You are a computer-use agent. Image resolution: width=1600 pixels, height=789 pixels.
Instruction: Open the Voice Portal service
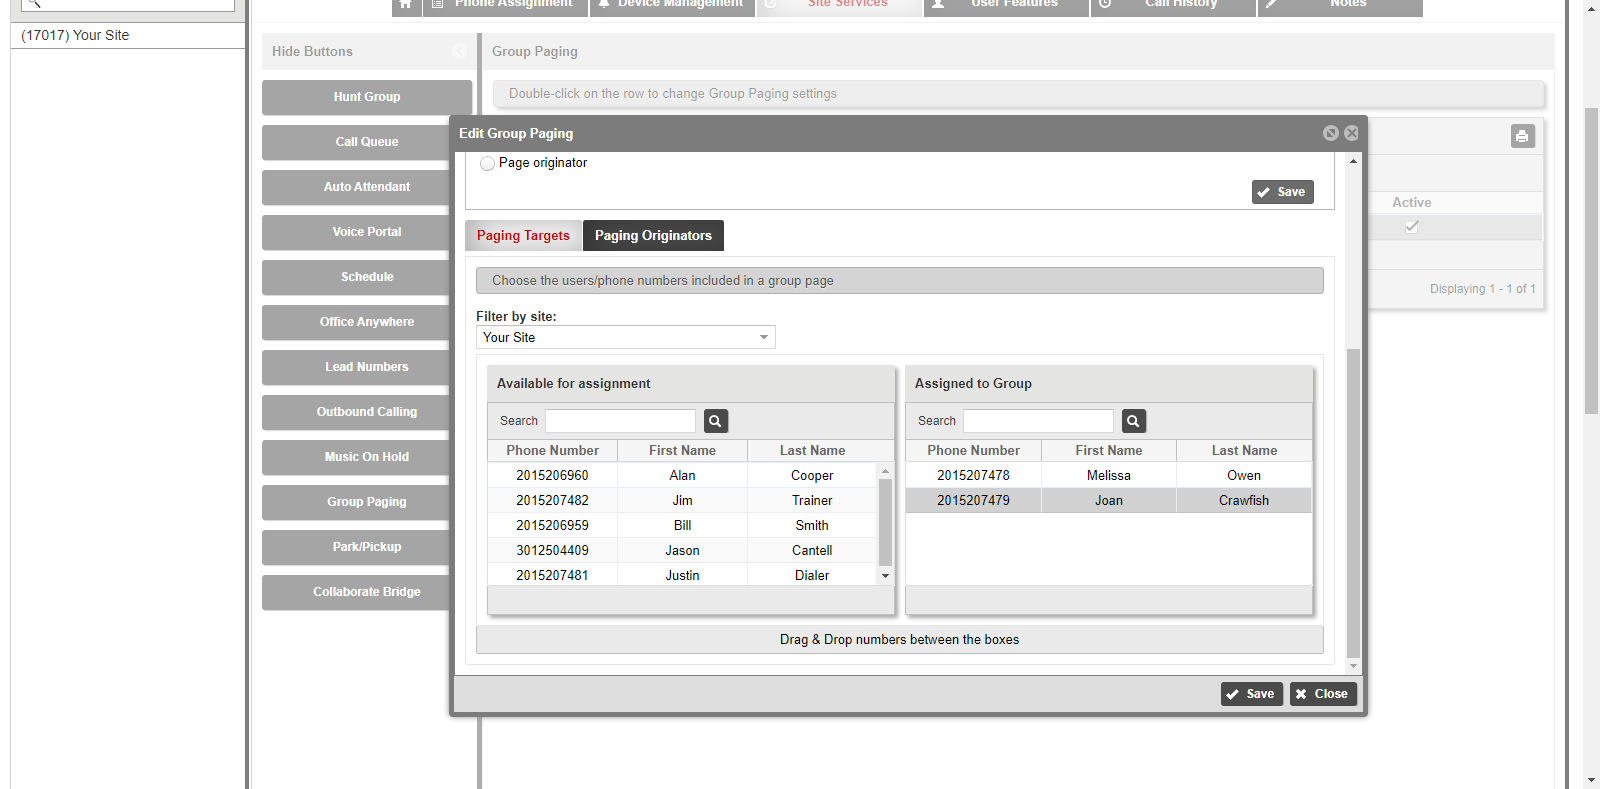[356, 232]
